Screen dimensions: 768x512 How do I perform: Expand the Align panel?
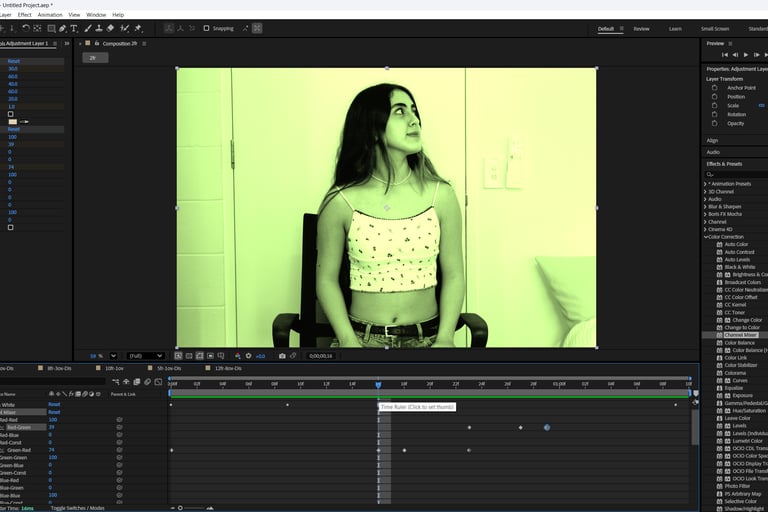click(x=712, y=141)
